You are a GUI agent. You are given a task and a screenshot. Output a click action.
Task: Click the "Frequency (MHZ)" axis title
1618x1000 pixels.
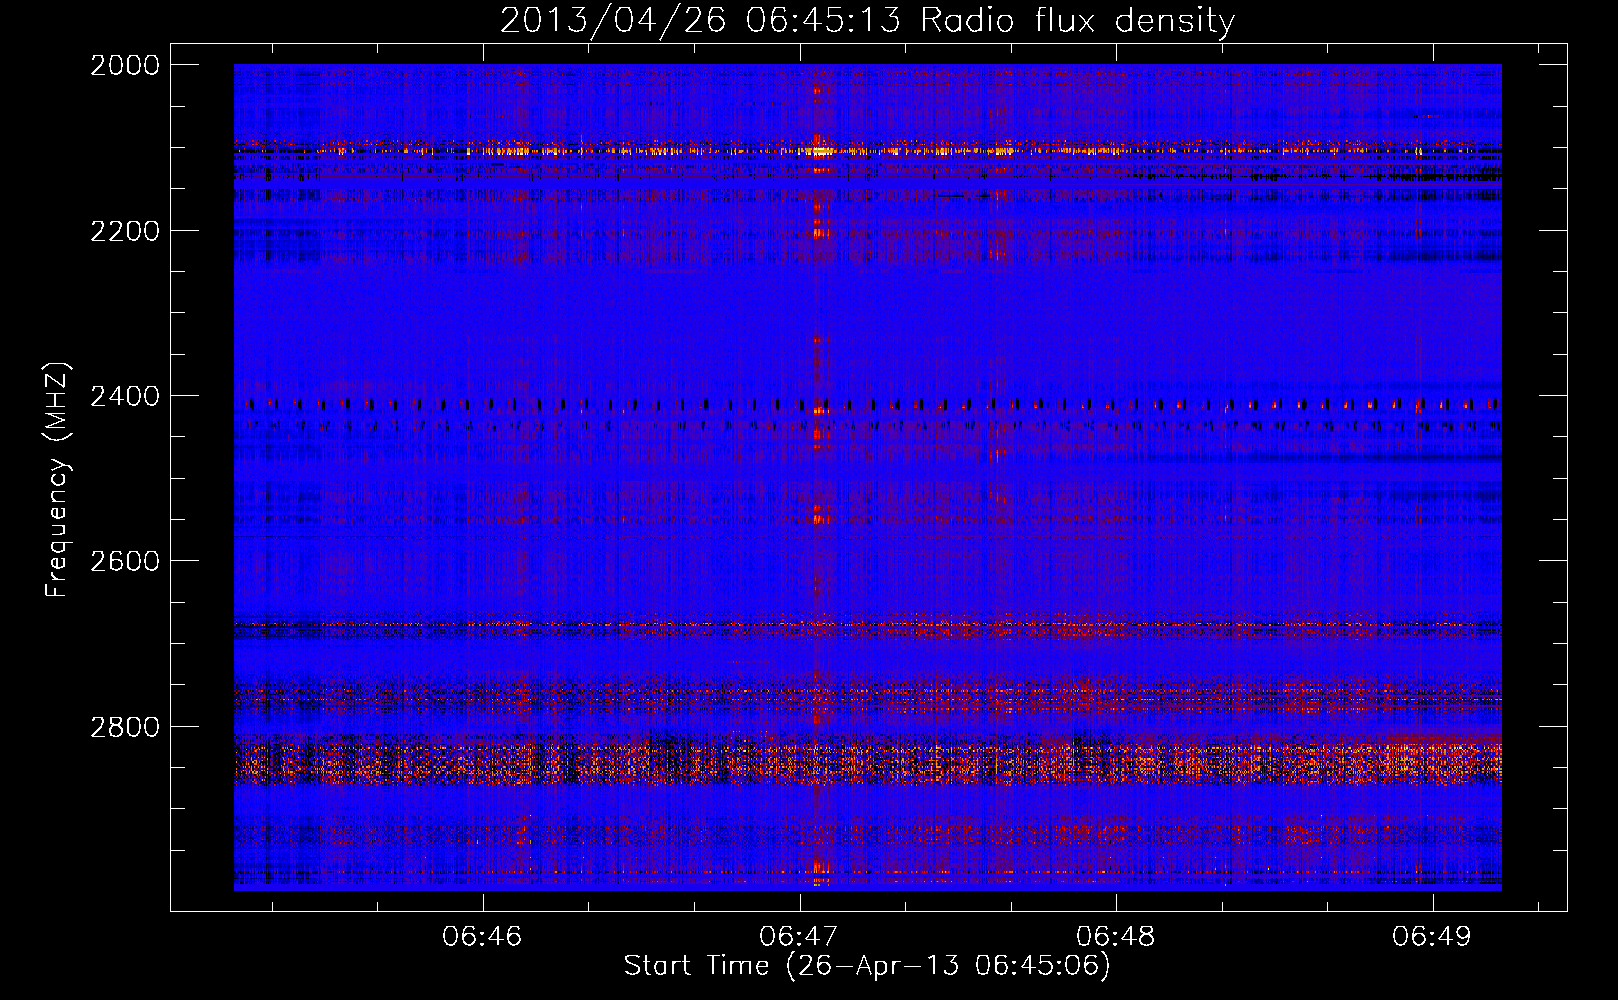(58, 480)
